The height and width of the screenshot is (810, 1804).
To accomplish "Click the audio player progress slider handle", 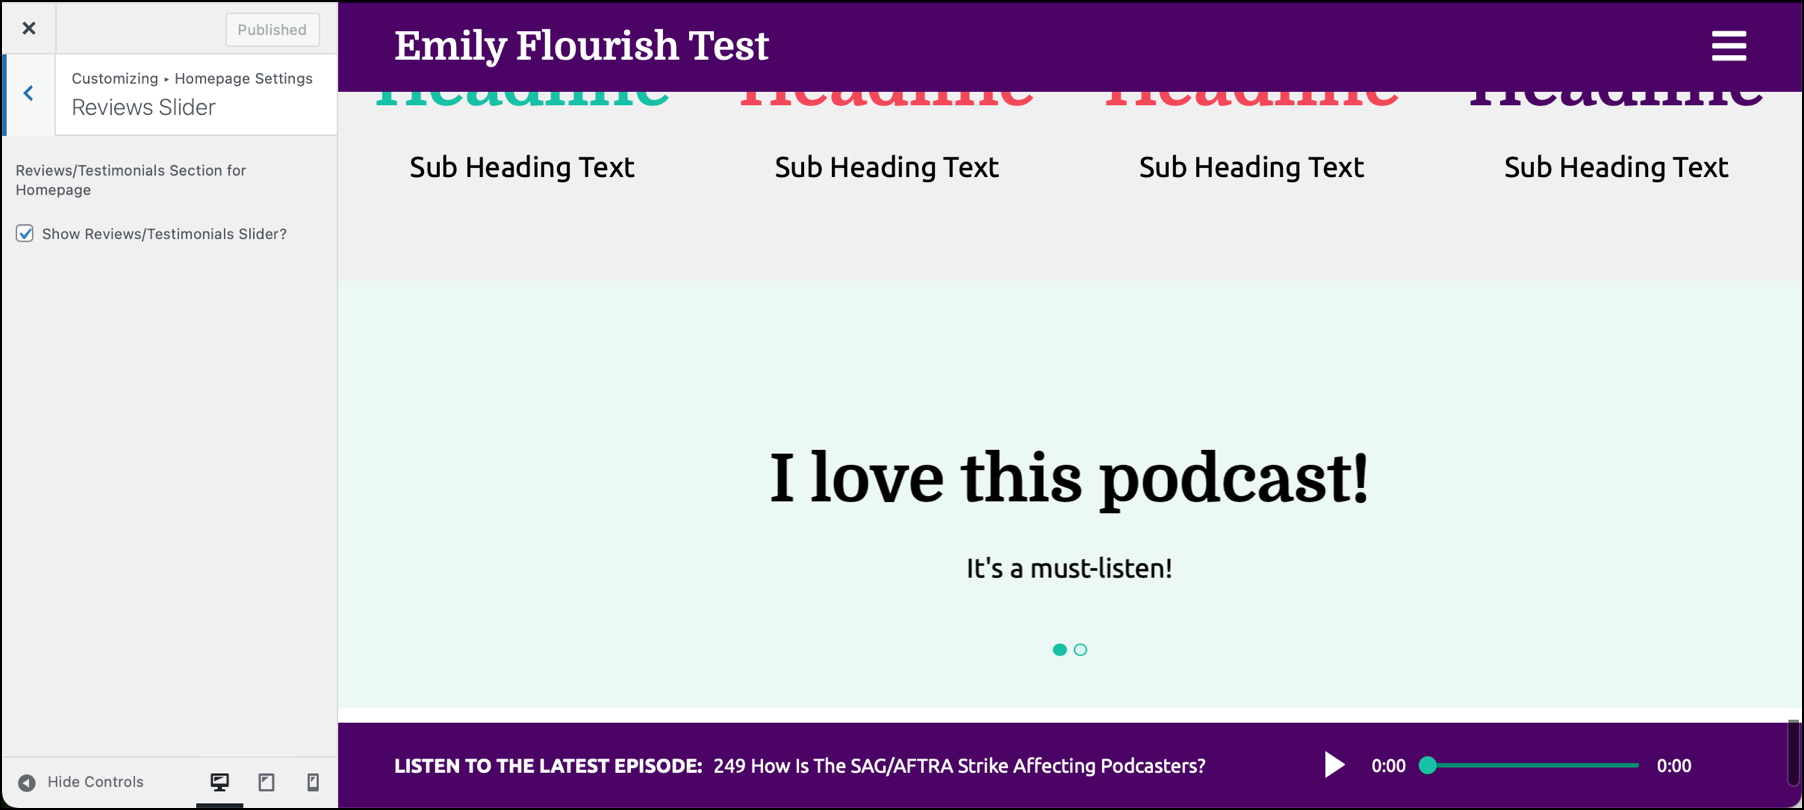I will click(x=1428, y=766).
